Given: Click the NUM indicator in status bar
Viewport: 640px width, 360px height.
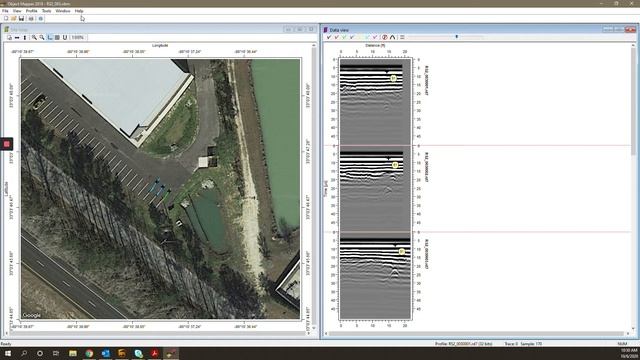Looking at the screenshot, I should point(622,344).
